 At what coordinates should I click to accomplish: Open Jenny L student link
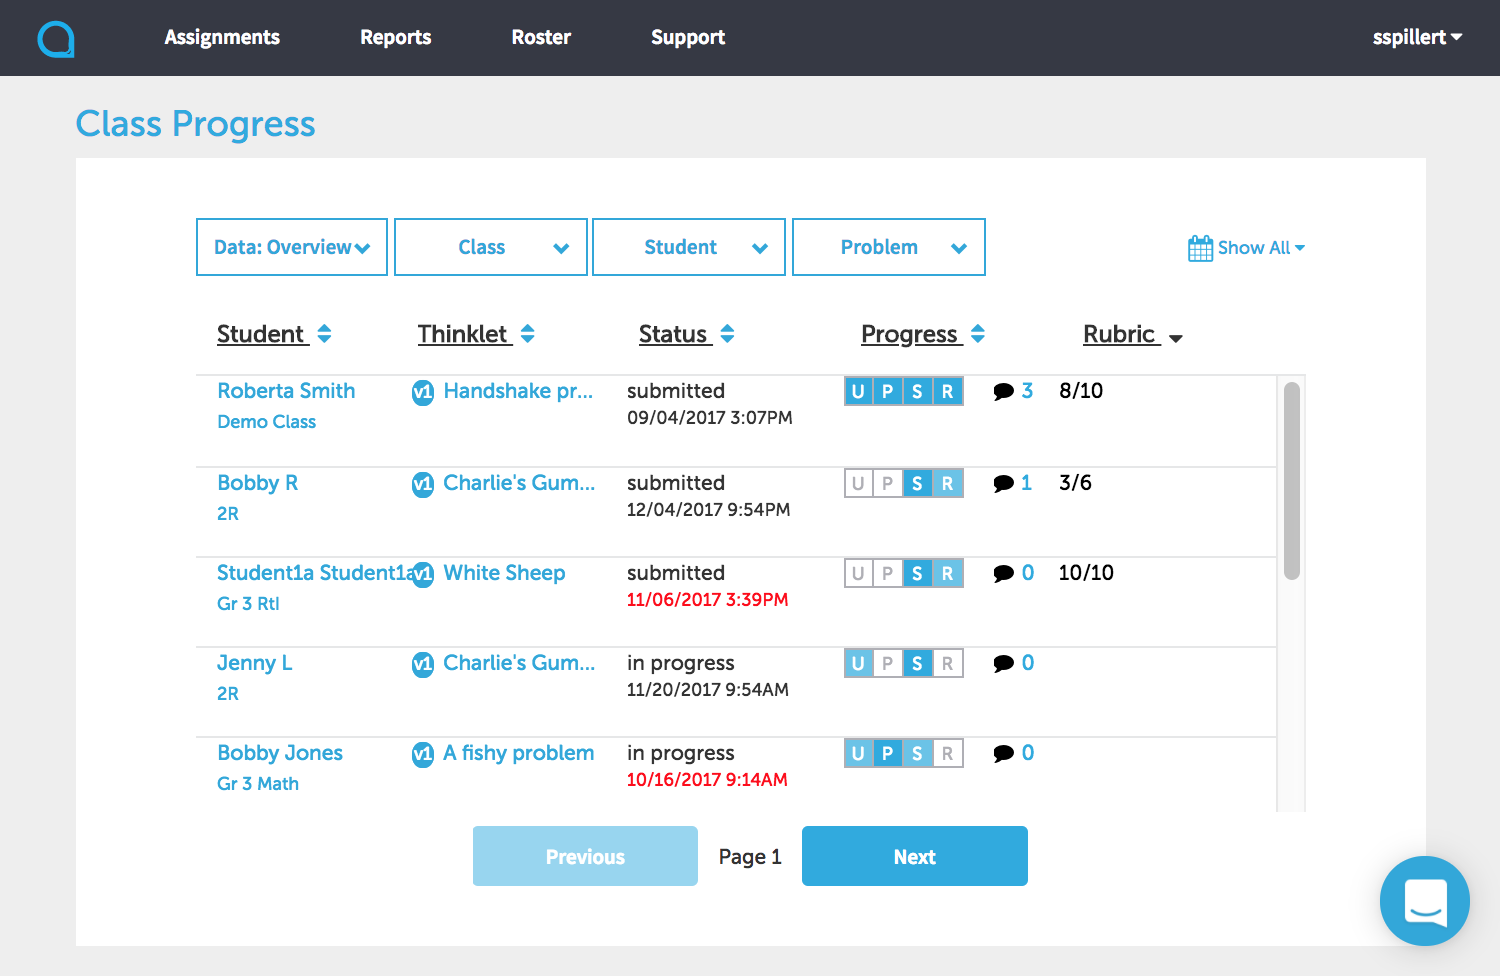pos(255,663)
